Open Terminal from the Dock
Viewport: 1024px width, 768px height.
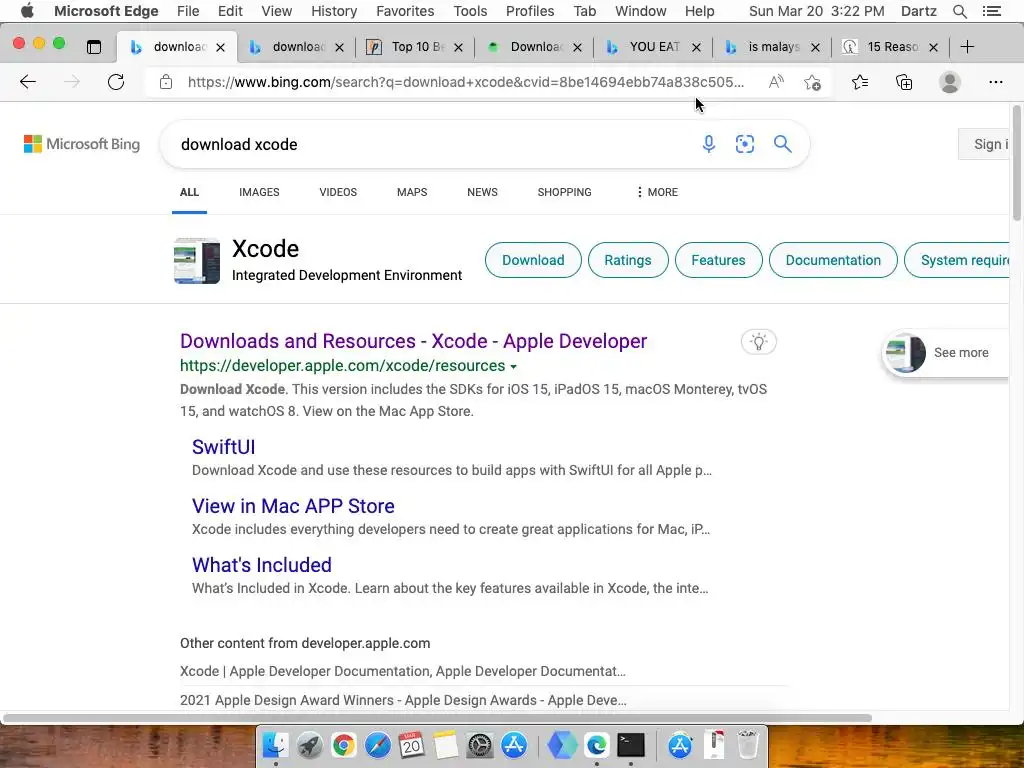click(631, 745)
